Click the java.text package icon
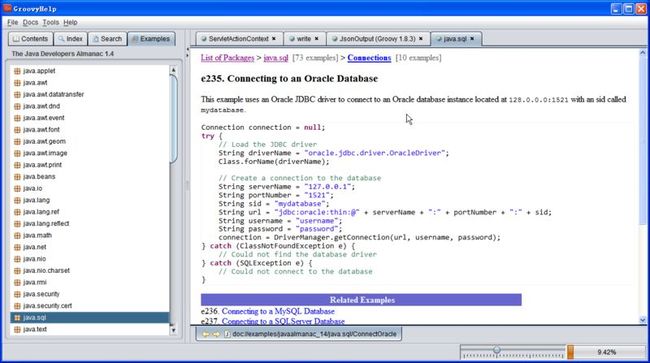Image resolution: width=650 pixels, height=363 pixels. [x=17, y=329]
